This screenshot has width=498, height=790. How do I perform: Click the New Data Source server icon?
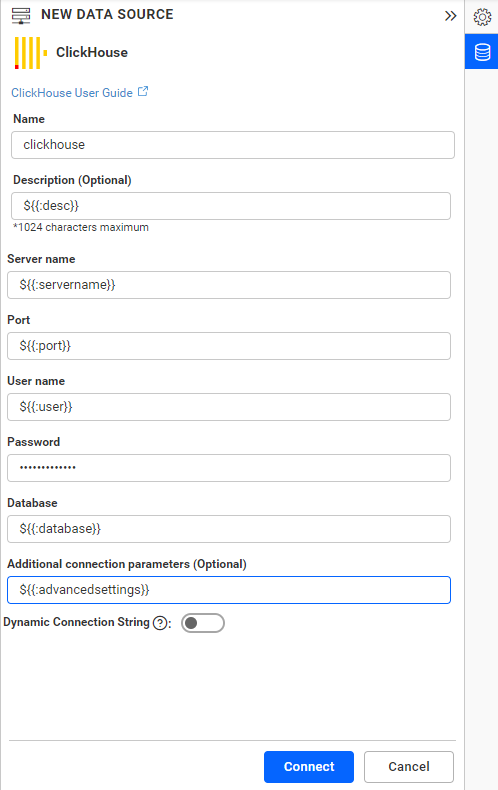[x=21, y=16]
